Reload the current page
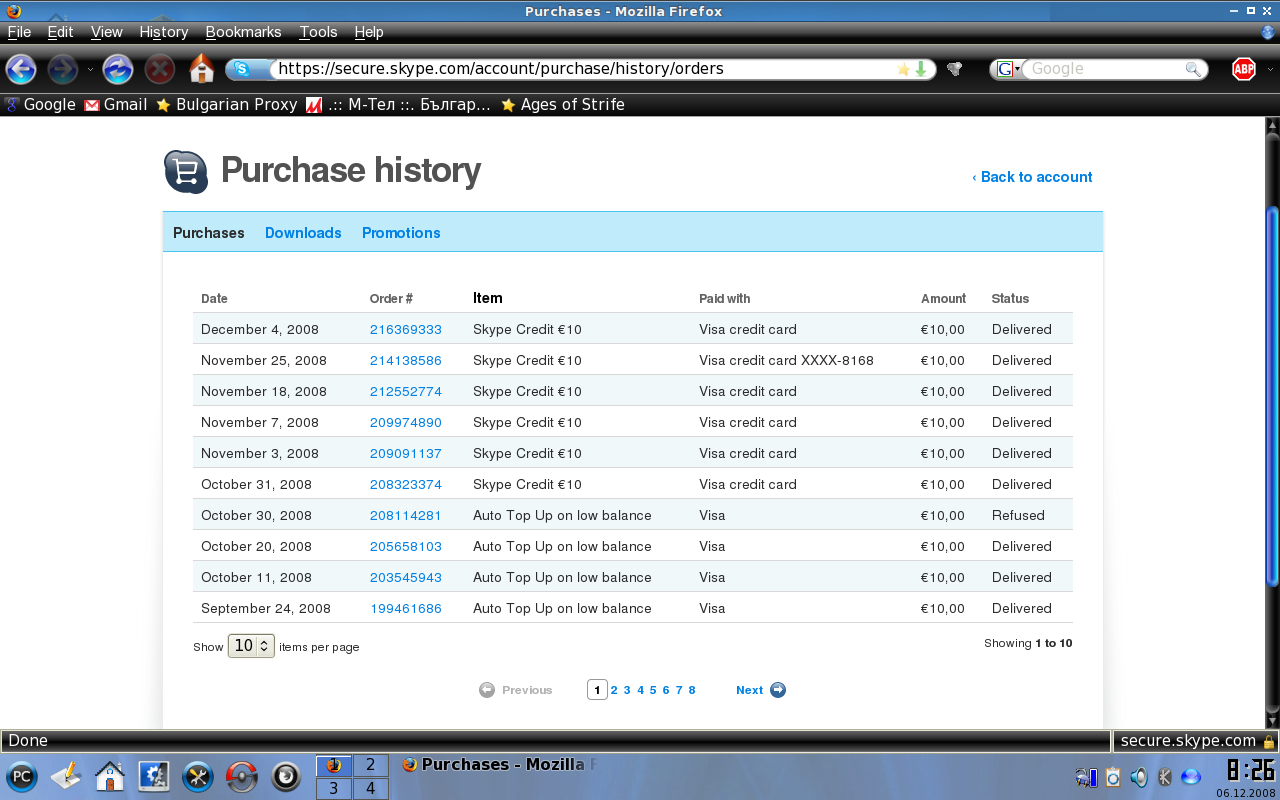The image size is (1280, 800). 117,69
